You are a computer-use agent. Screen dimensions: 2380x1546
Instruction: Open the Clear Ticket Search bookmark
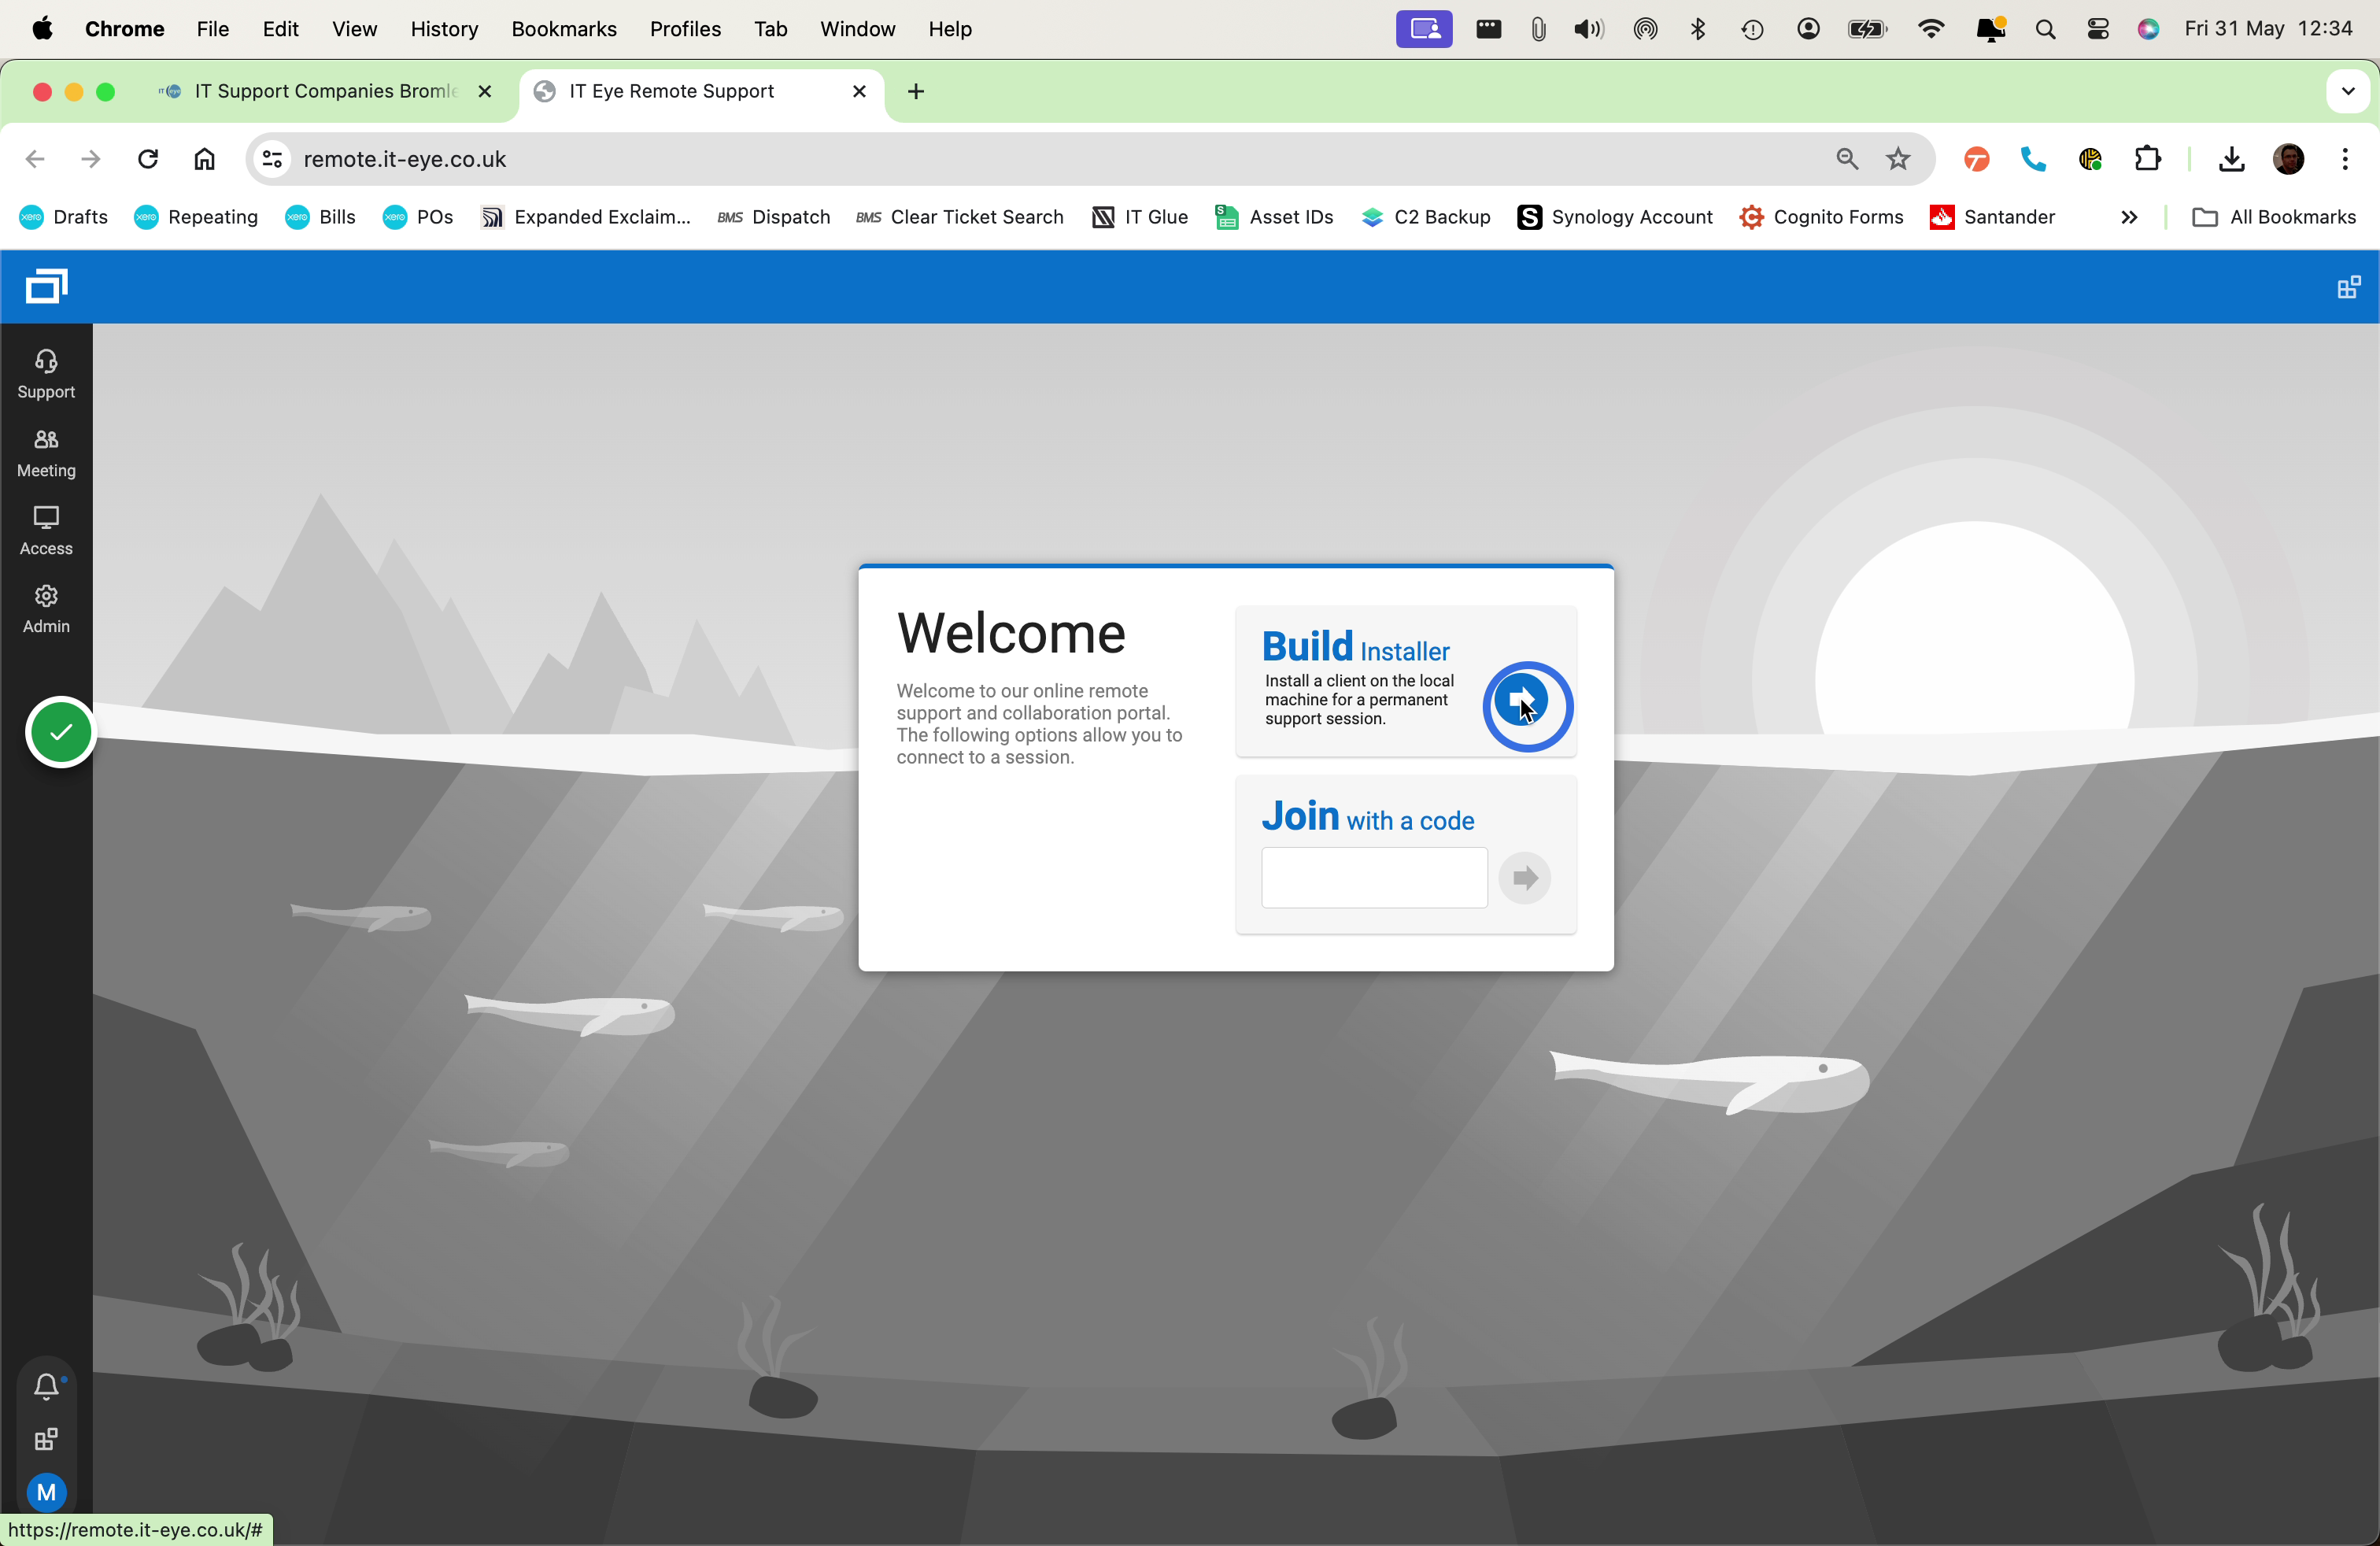(960, 217)
